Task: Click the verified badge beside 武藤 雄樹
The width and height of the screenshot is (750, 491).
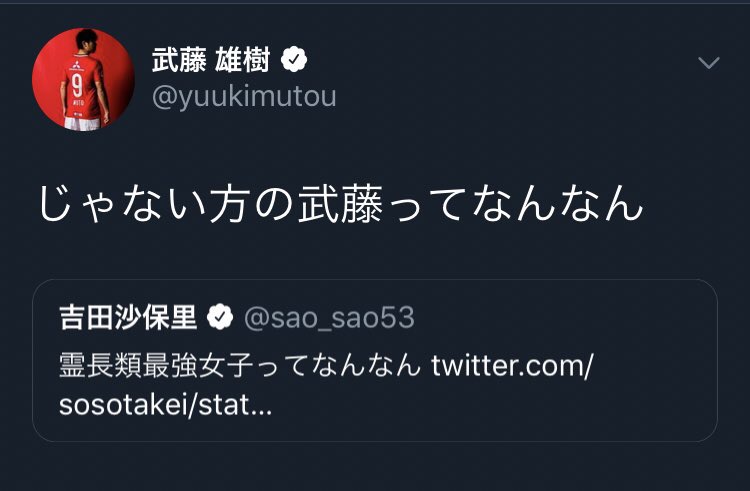Action: [294, 60]
